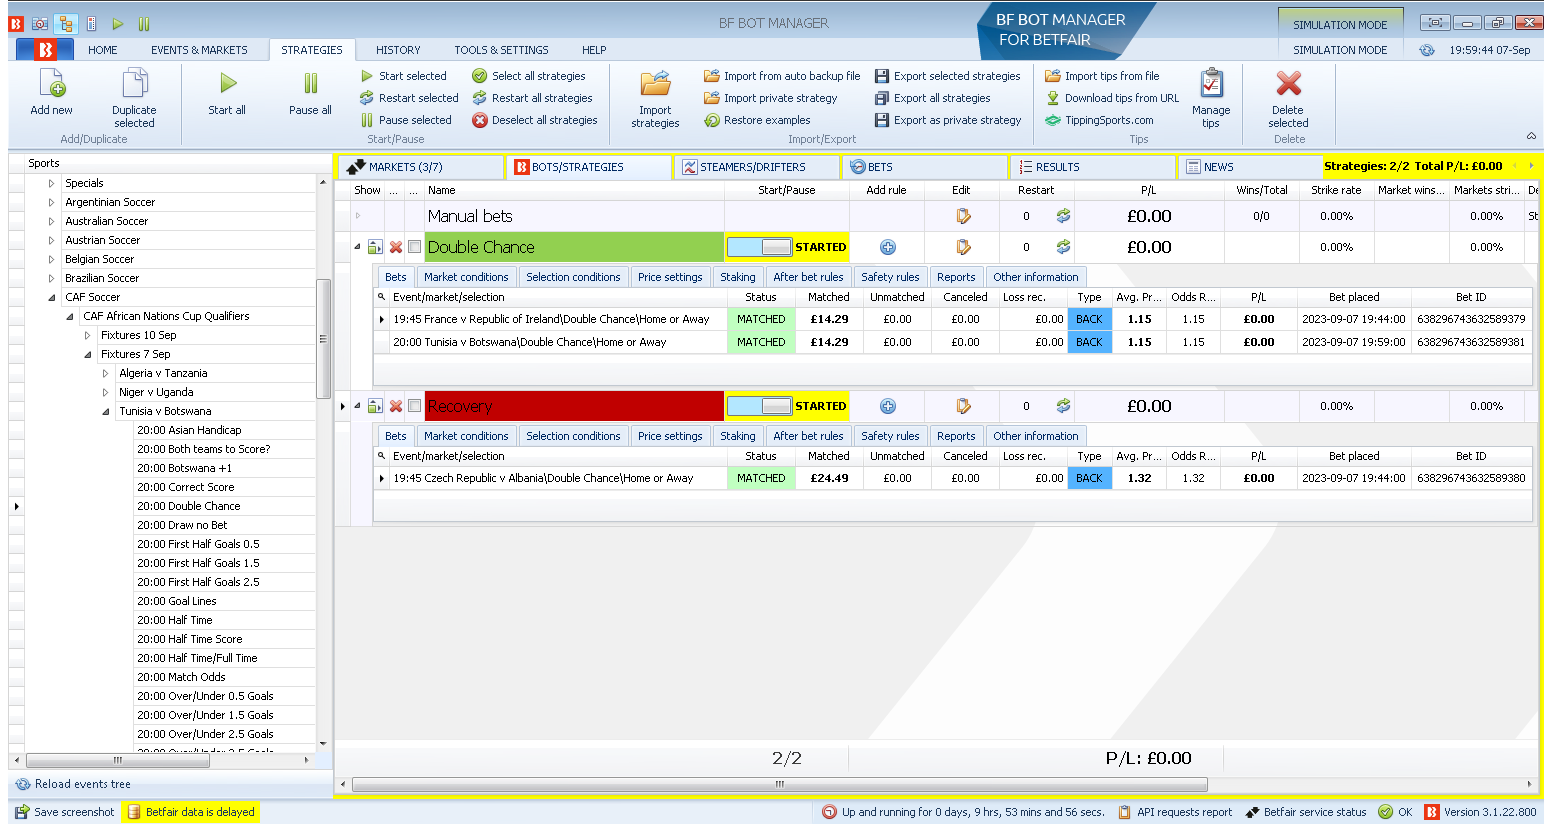The image size is (1552, 832).
Task: Click Delete selected red X icon
Action: [1289, 83]
